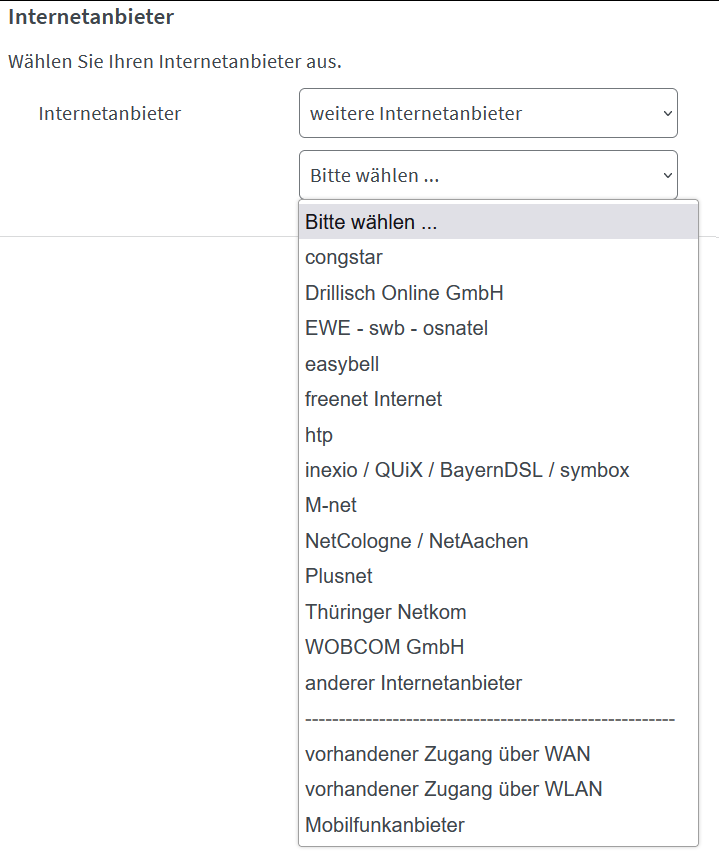Click the 'Internetanbieter' section heading
Viewport: 719px width, 858px height.
91,16
